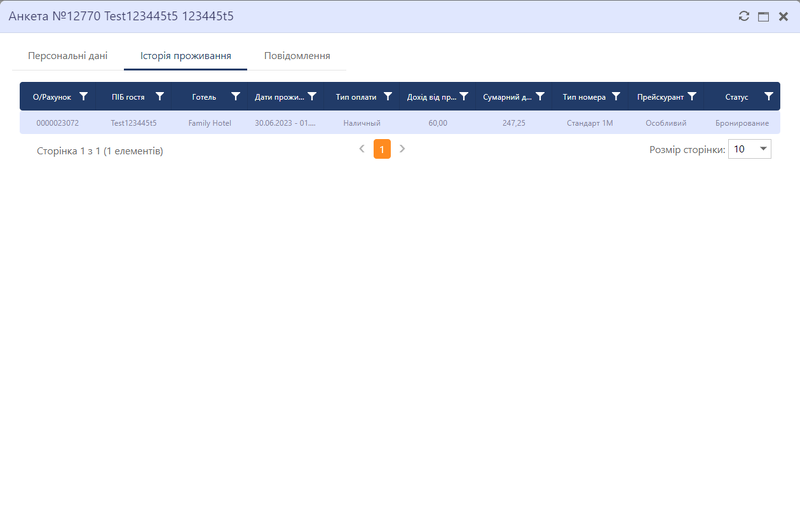The height and width of the screenshot is (515, 800).
Task: Click page number 1 button
Action: coord(382,149)
